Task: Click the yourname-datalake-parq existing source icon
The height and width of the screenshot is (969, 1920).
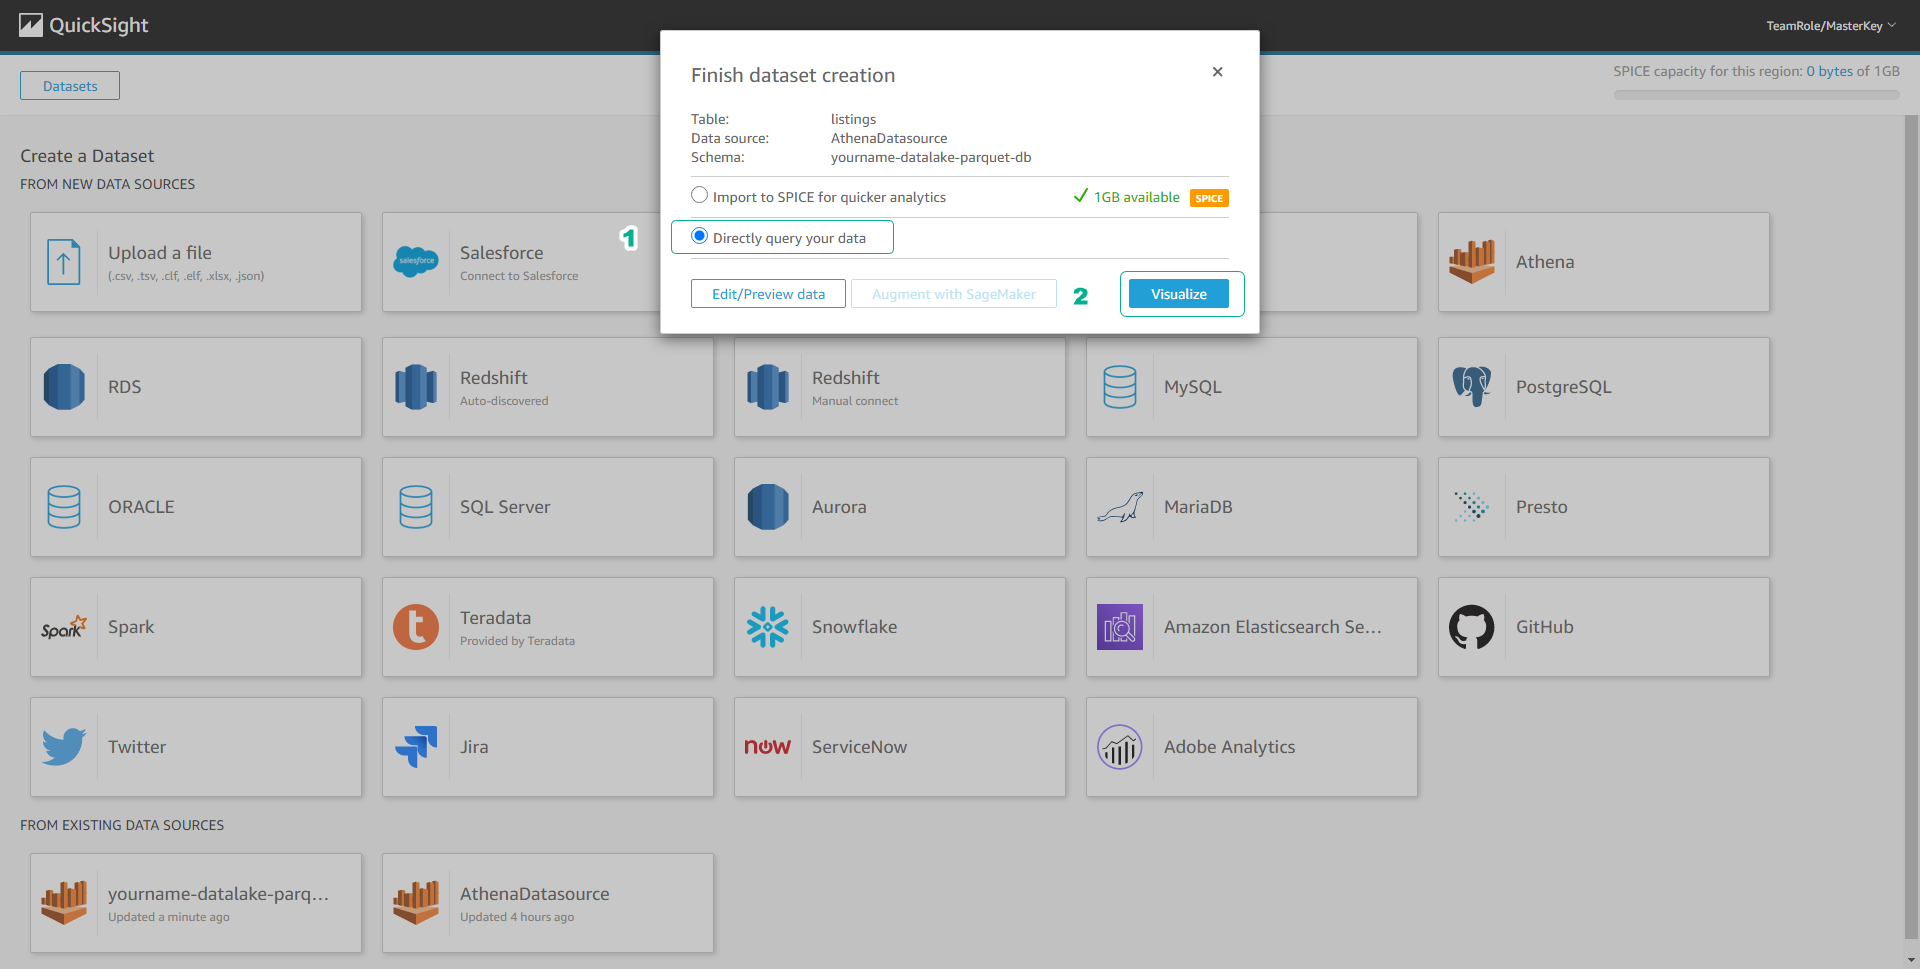Action: pos(64,903)
